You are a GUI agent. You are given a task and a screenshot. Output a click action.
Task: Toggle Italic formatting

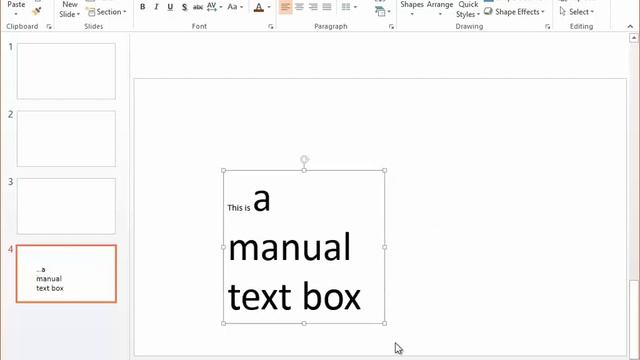156,7
